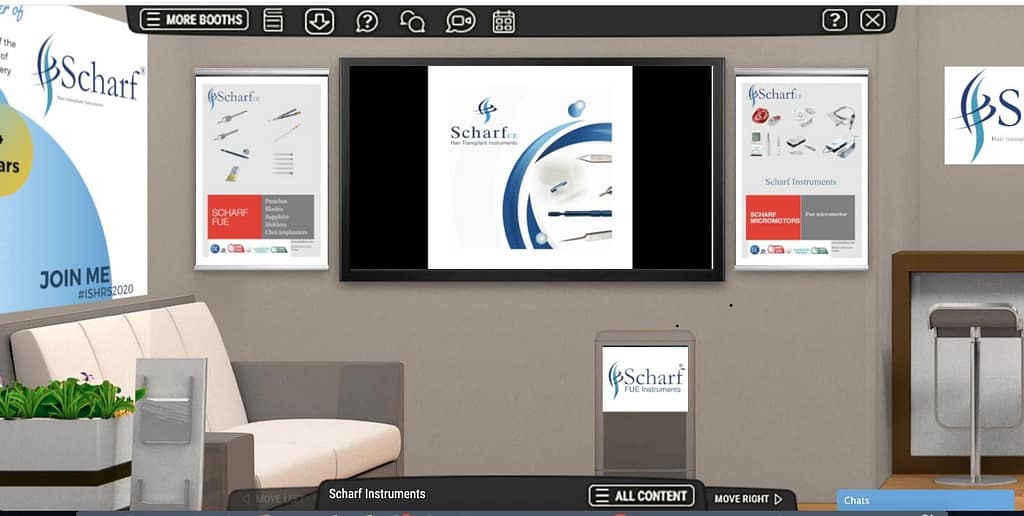The width and height of the screenshot is (1024, 516).
Task: Open the Scharf Micromotors poster on right
Action: click(801, 169)
